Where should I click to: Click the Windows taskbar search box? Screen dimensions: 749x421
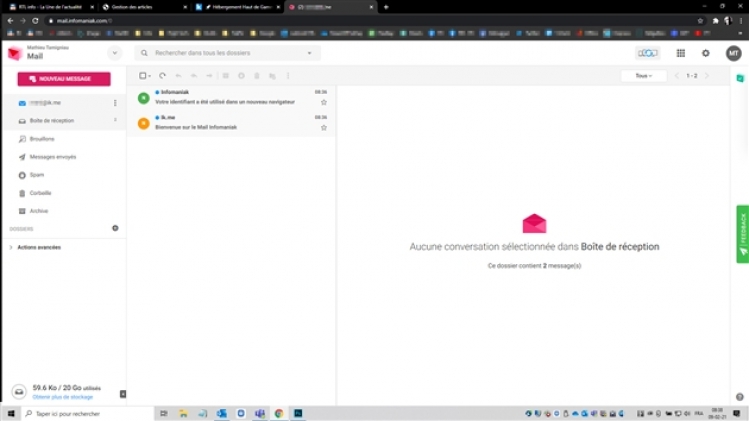(x=88, y=413)
